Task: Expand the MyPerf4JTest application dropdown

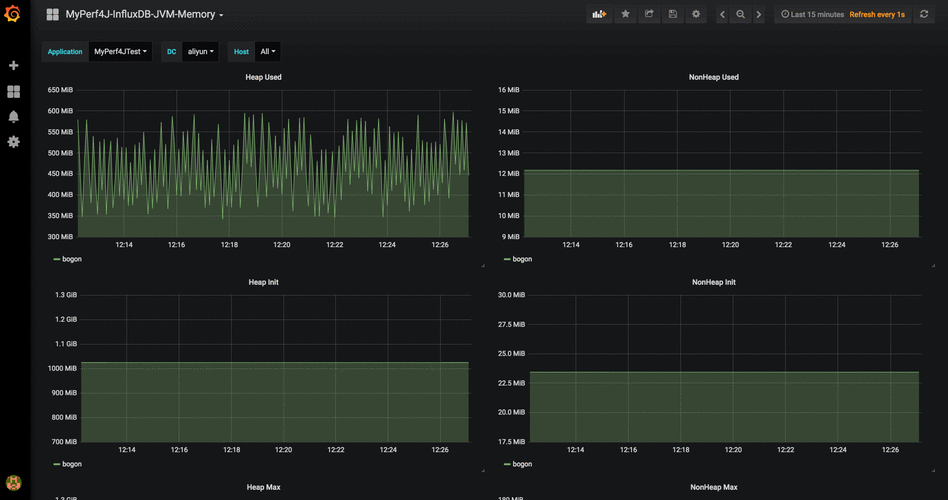Action: 120,51
